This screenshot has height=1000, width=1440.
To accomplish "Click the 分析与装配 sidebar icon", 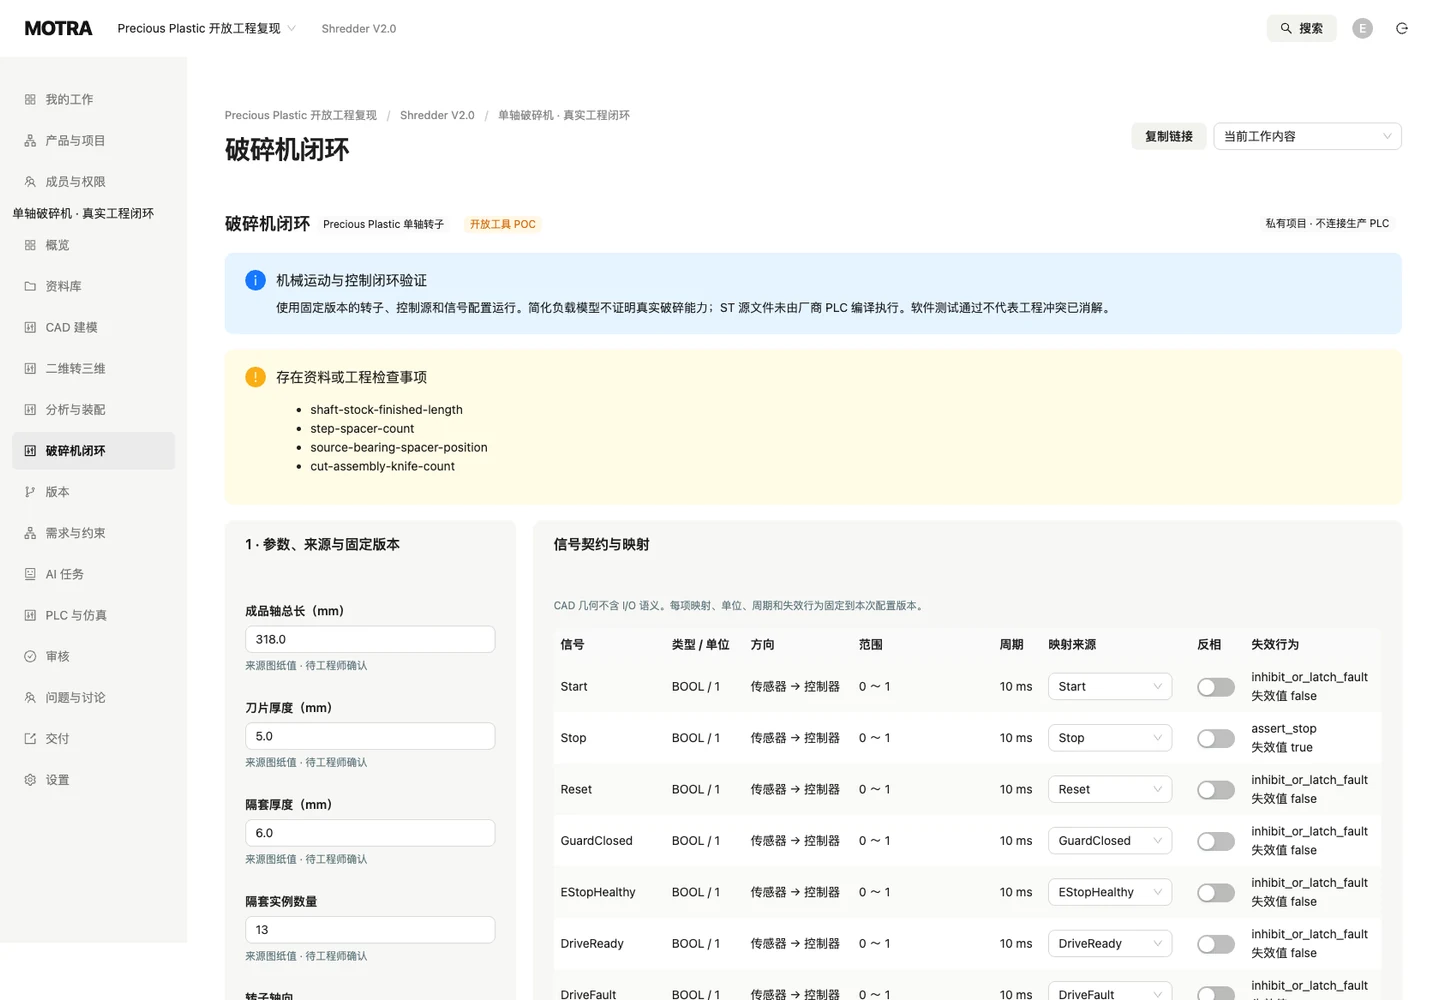I will tap(30, 409).
